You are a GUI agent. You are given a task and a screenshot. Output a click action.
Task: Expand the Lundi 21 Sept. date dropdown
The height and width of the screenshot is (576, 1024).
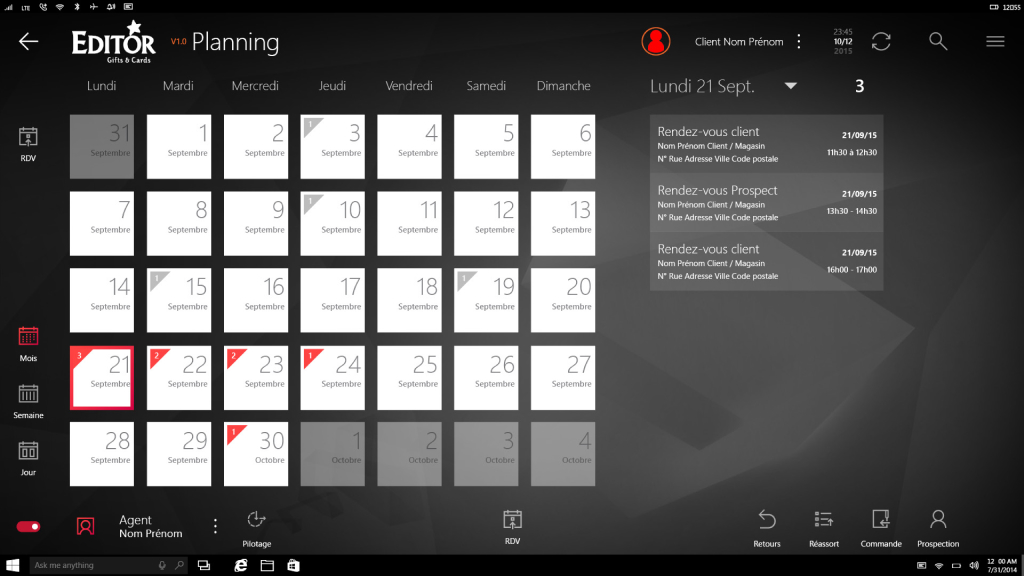click(x=791, y=86)
